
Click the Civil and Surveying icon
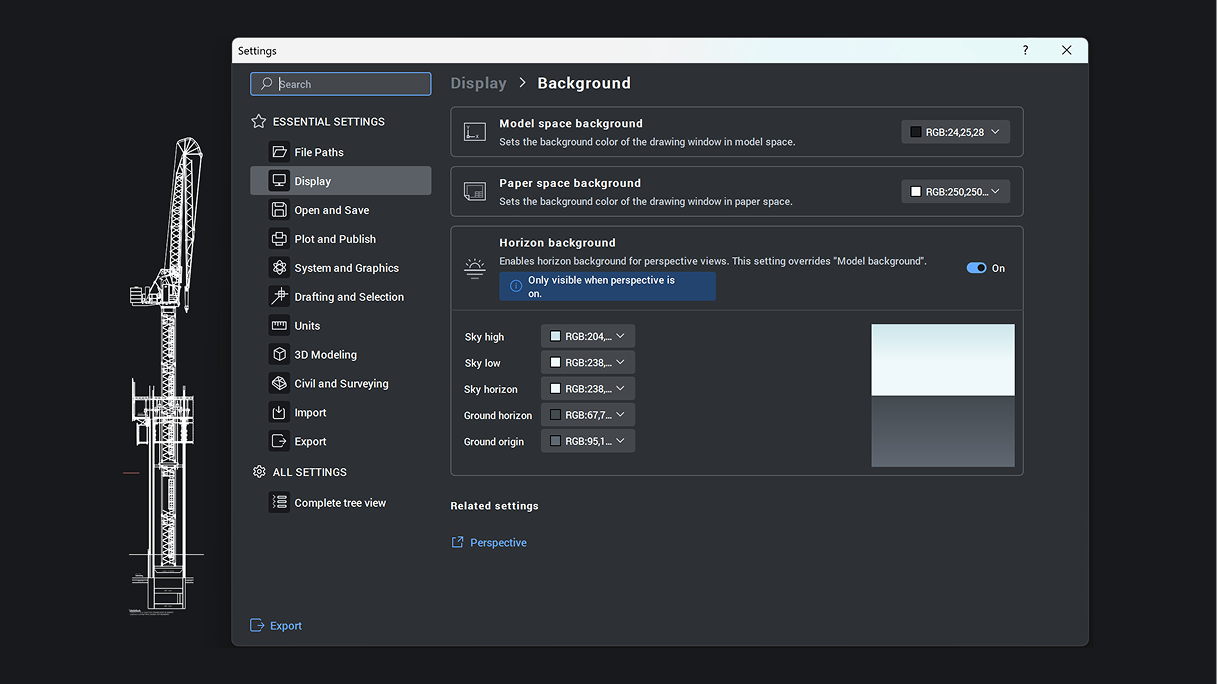coord(279,384)
